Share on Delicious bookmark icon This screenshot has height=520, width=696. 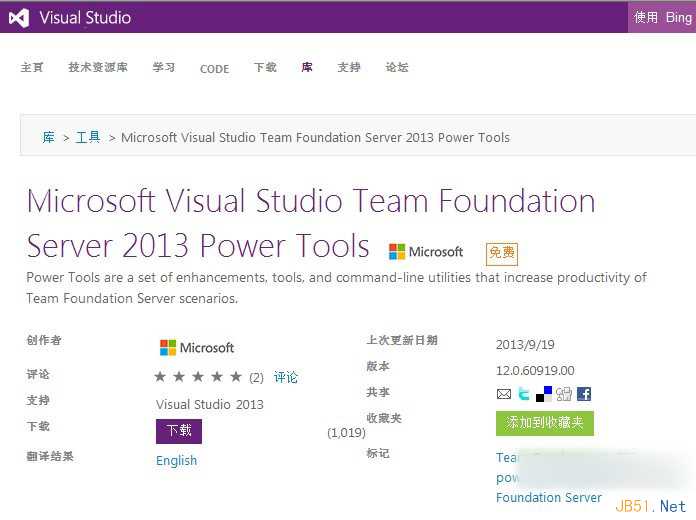(x=544, y=394)
